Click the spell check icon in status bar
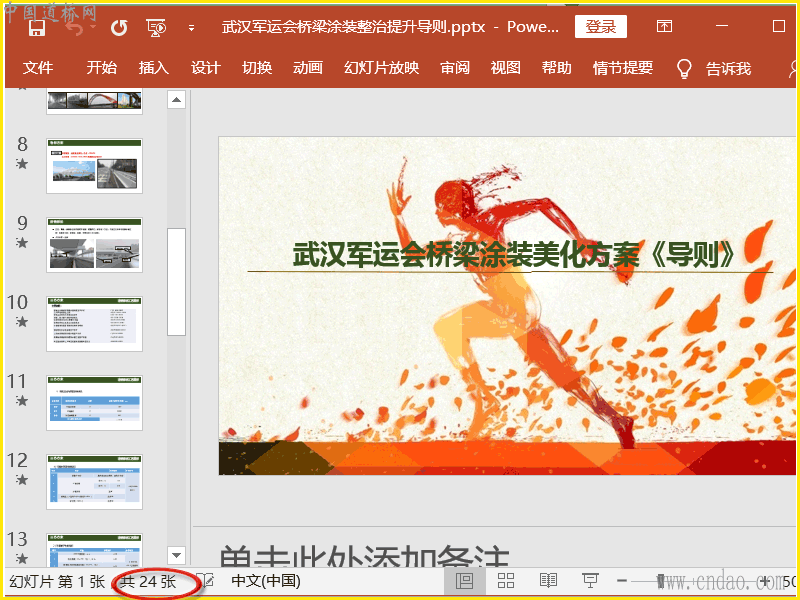 click(205, 581)
